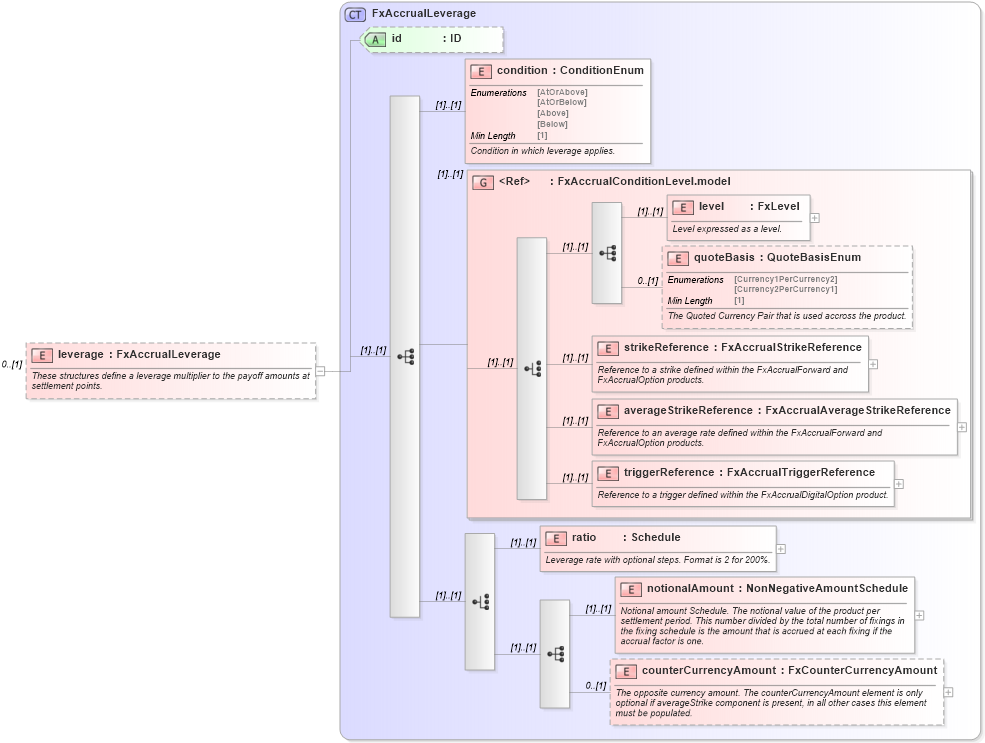This screenshot has height=743, width=985.
Task: Open the QuoteBasisEnum type link
Action: point(814,257)
